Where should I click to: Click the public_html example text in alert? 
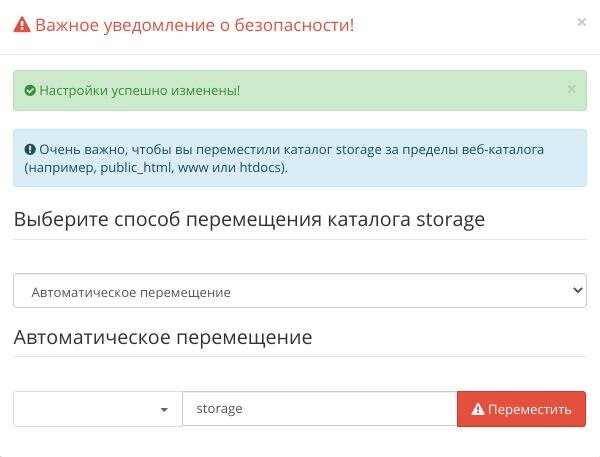136,168
